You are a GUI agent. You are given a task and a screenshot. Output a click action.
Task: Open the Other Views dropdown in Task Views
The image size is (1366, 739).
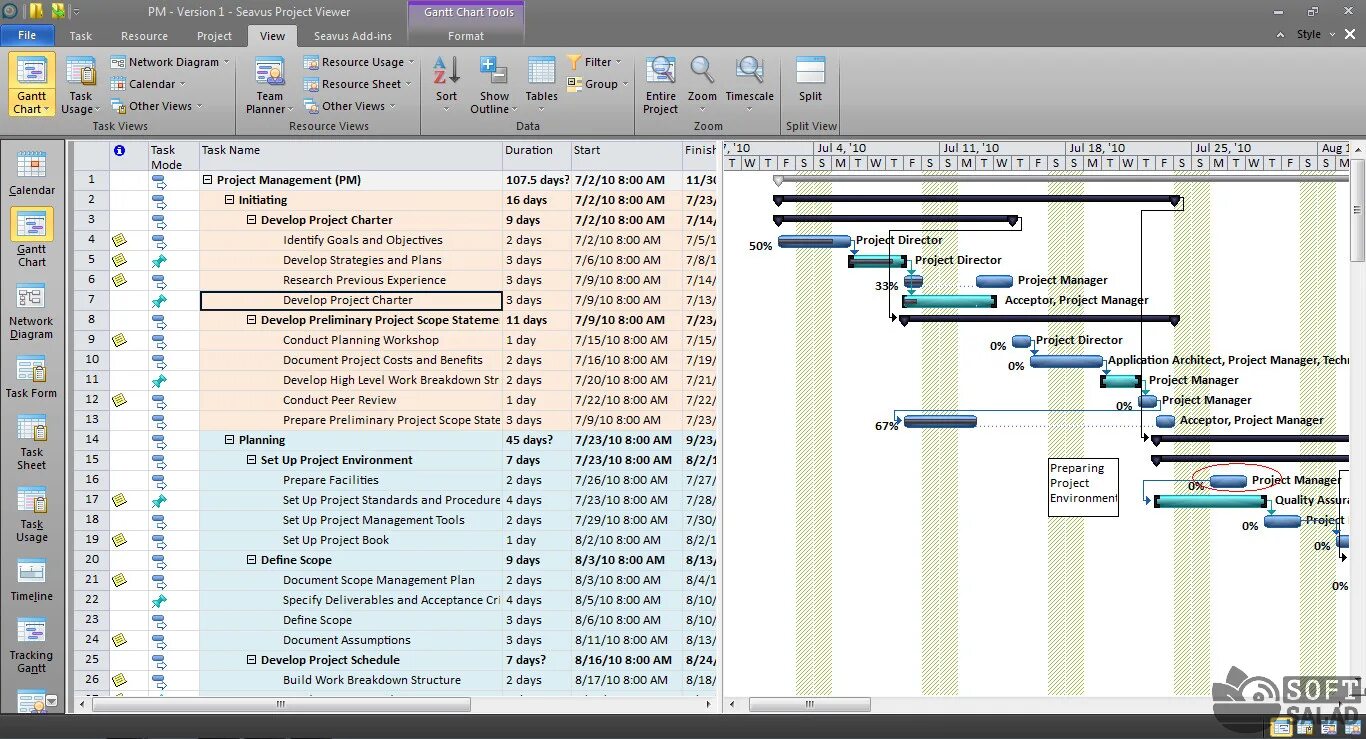[157, 106]
